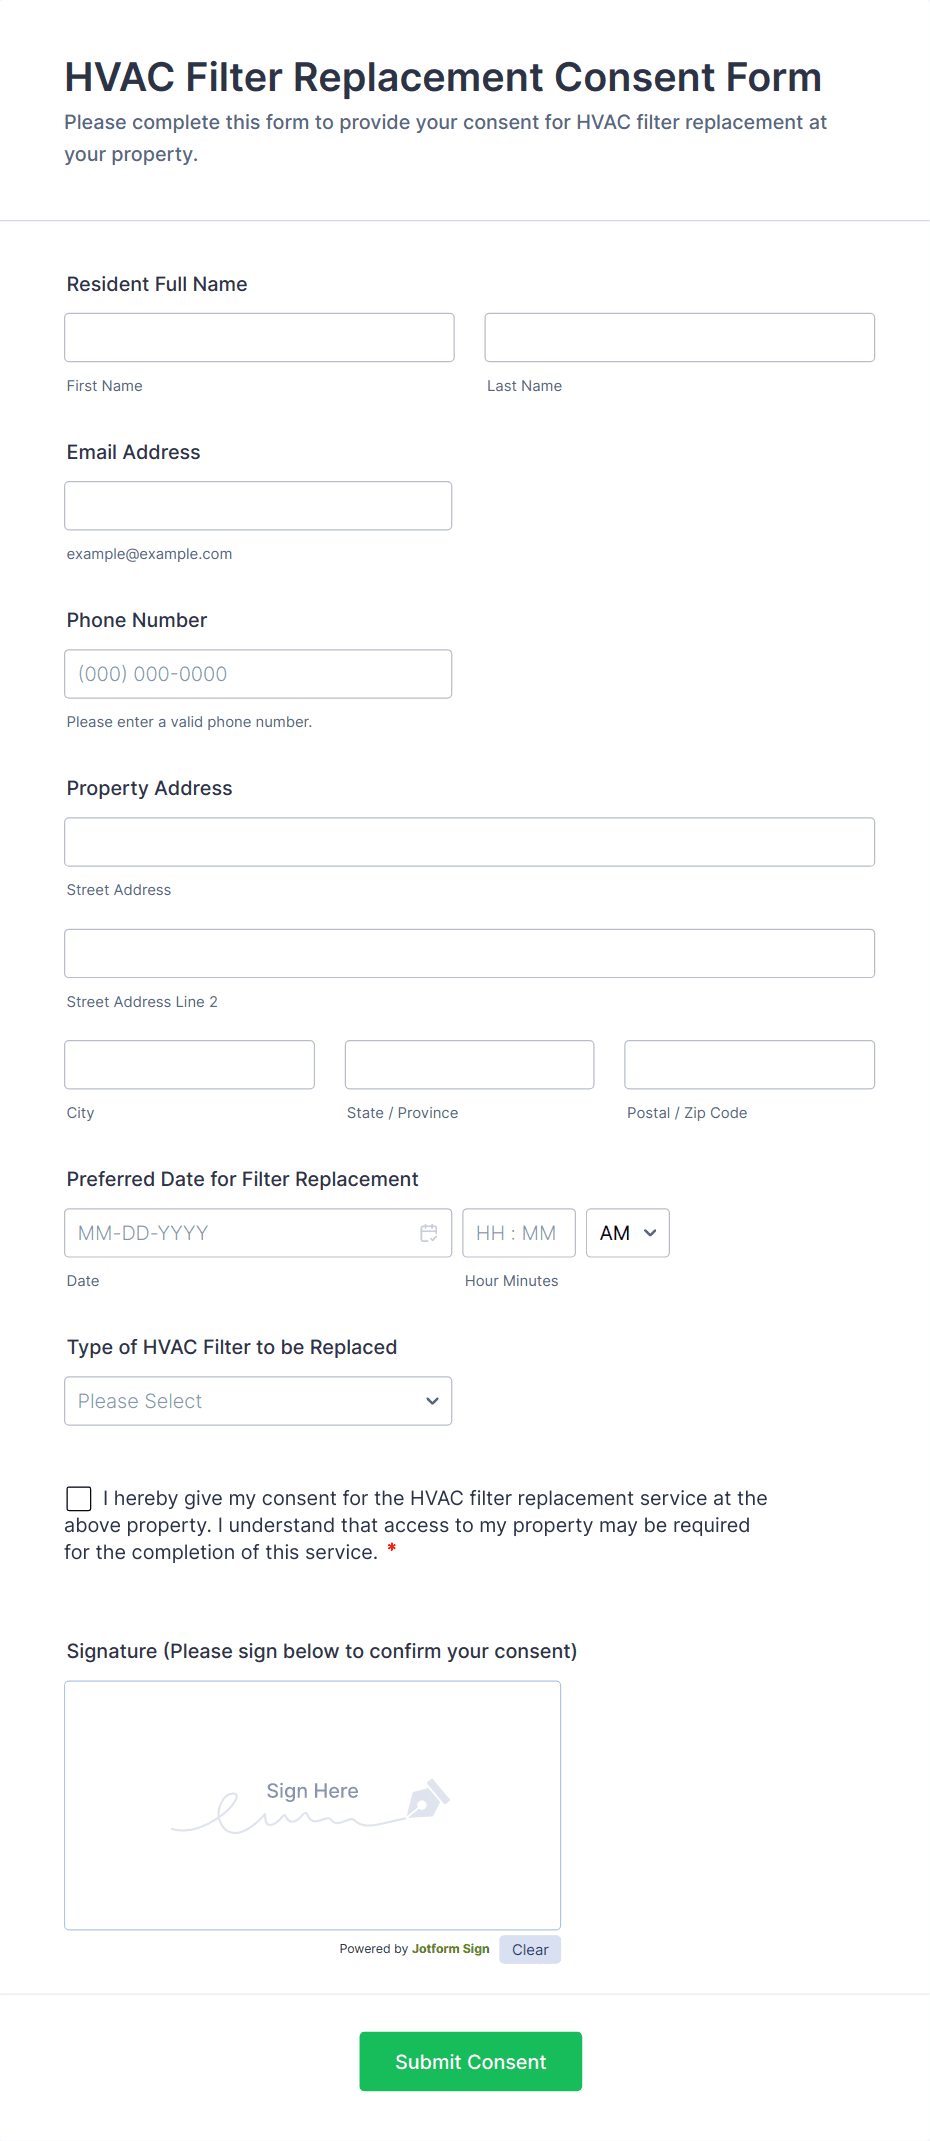Click the Jotform Sign logo

pos(450,1948)
